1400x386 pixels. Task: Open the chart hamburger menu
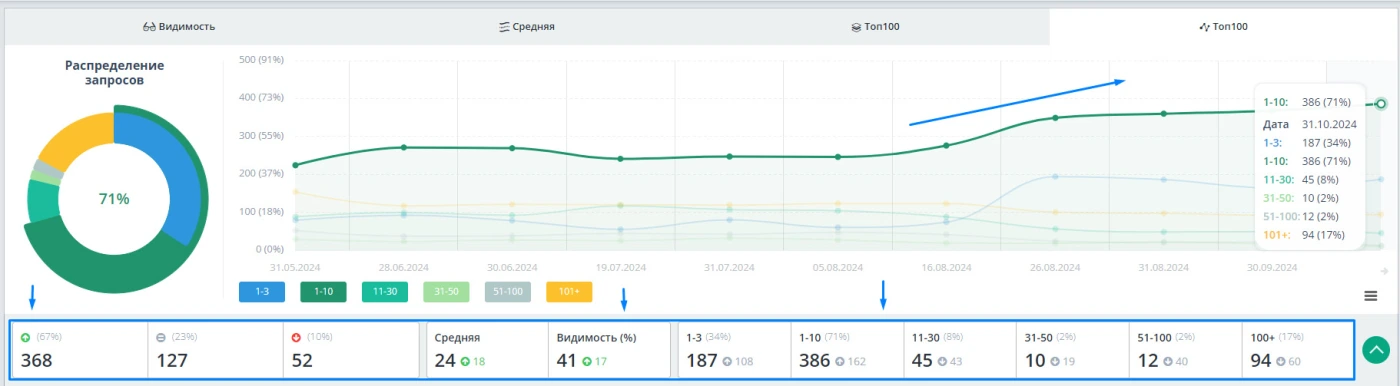(1371, 295)
